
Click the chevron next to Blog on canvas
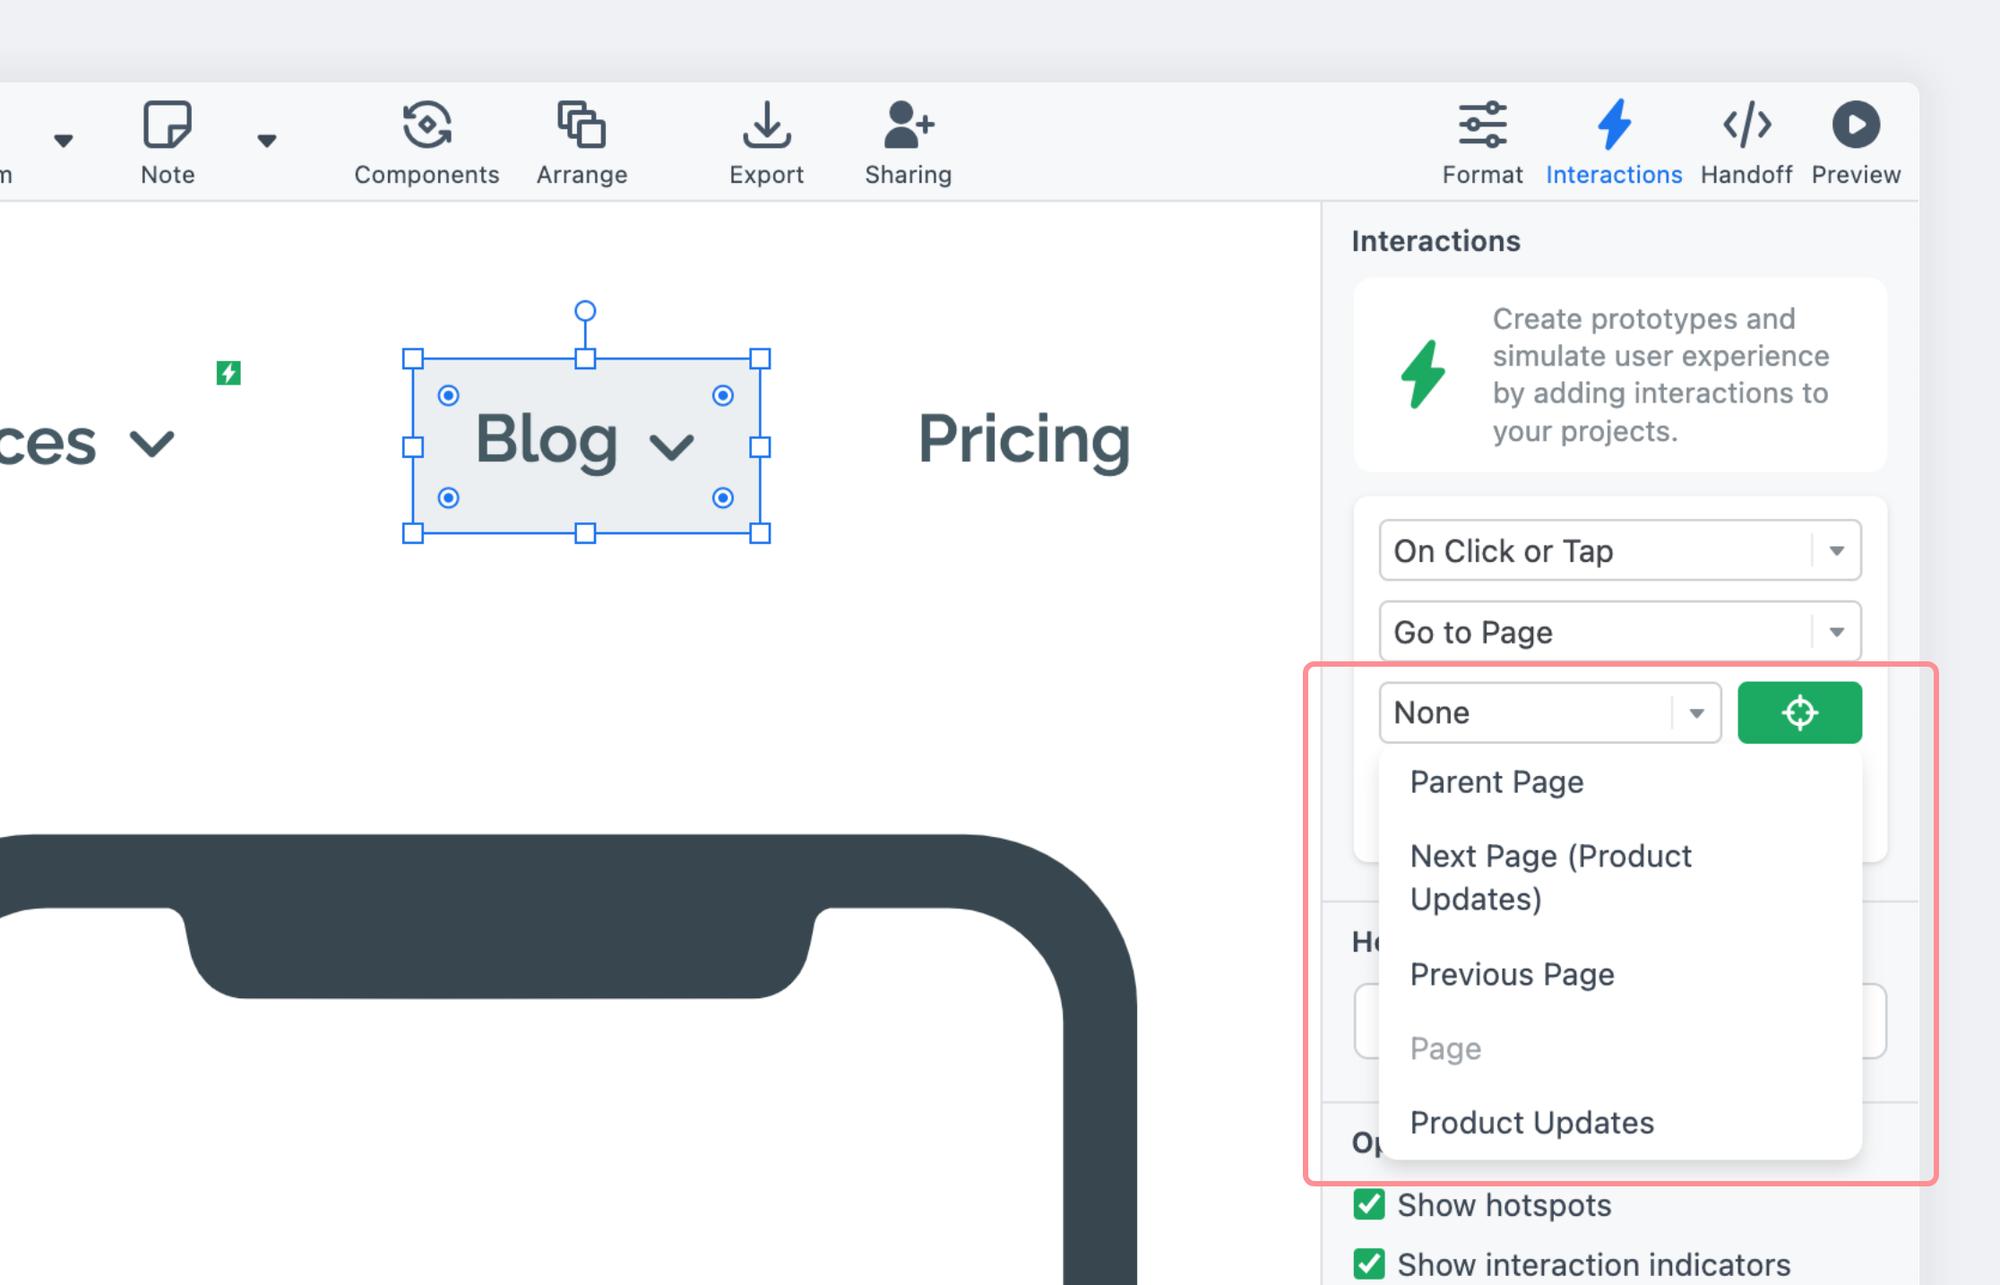click(x=672, y=446)
